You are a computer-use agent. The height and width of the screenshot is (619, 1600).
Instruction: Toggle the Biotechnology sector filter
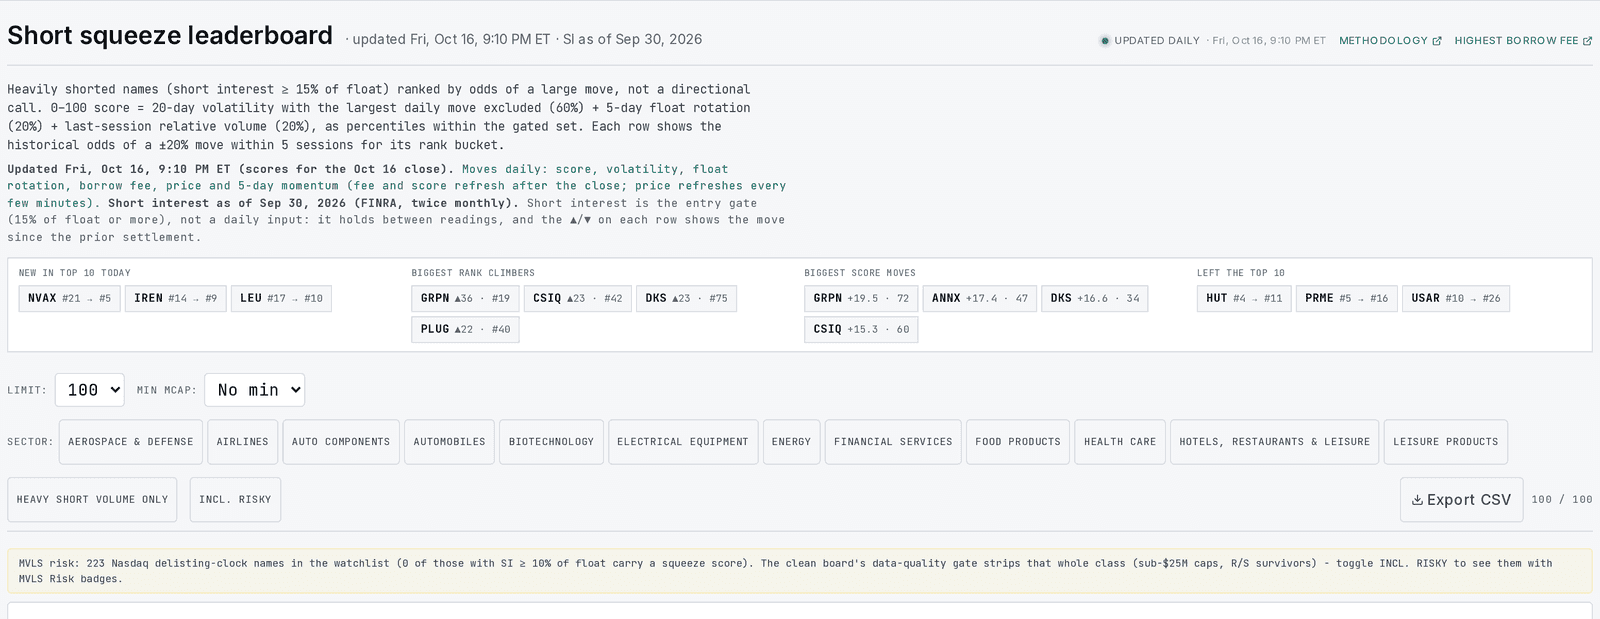tap(551, 442)
